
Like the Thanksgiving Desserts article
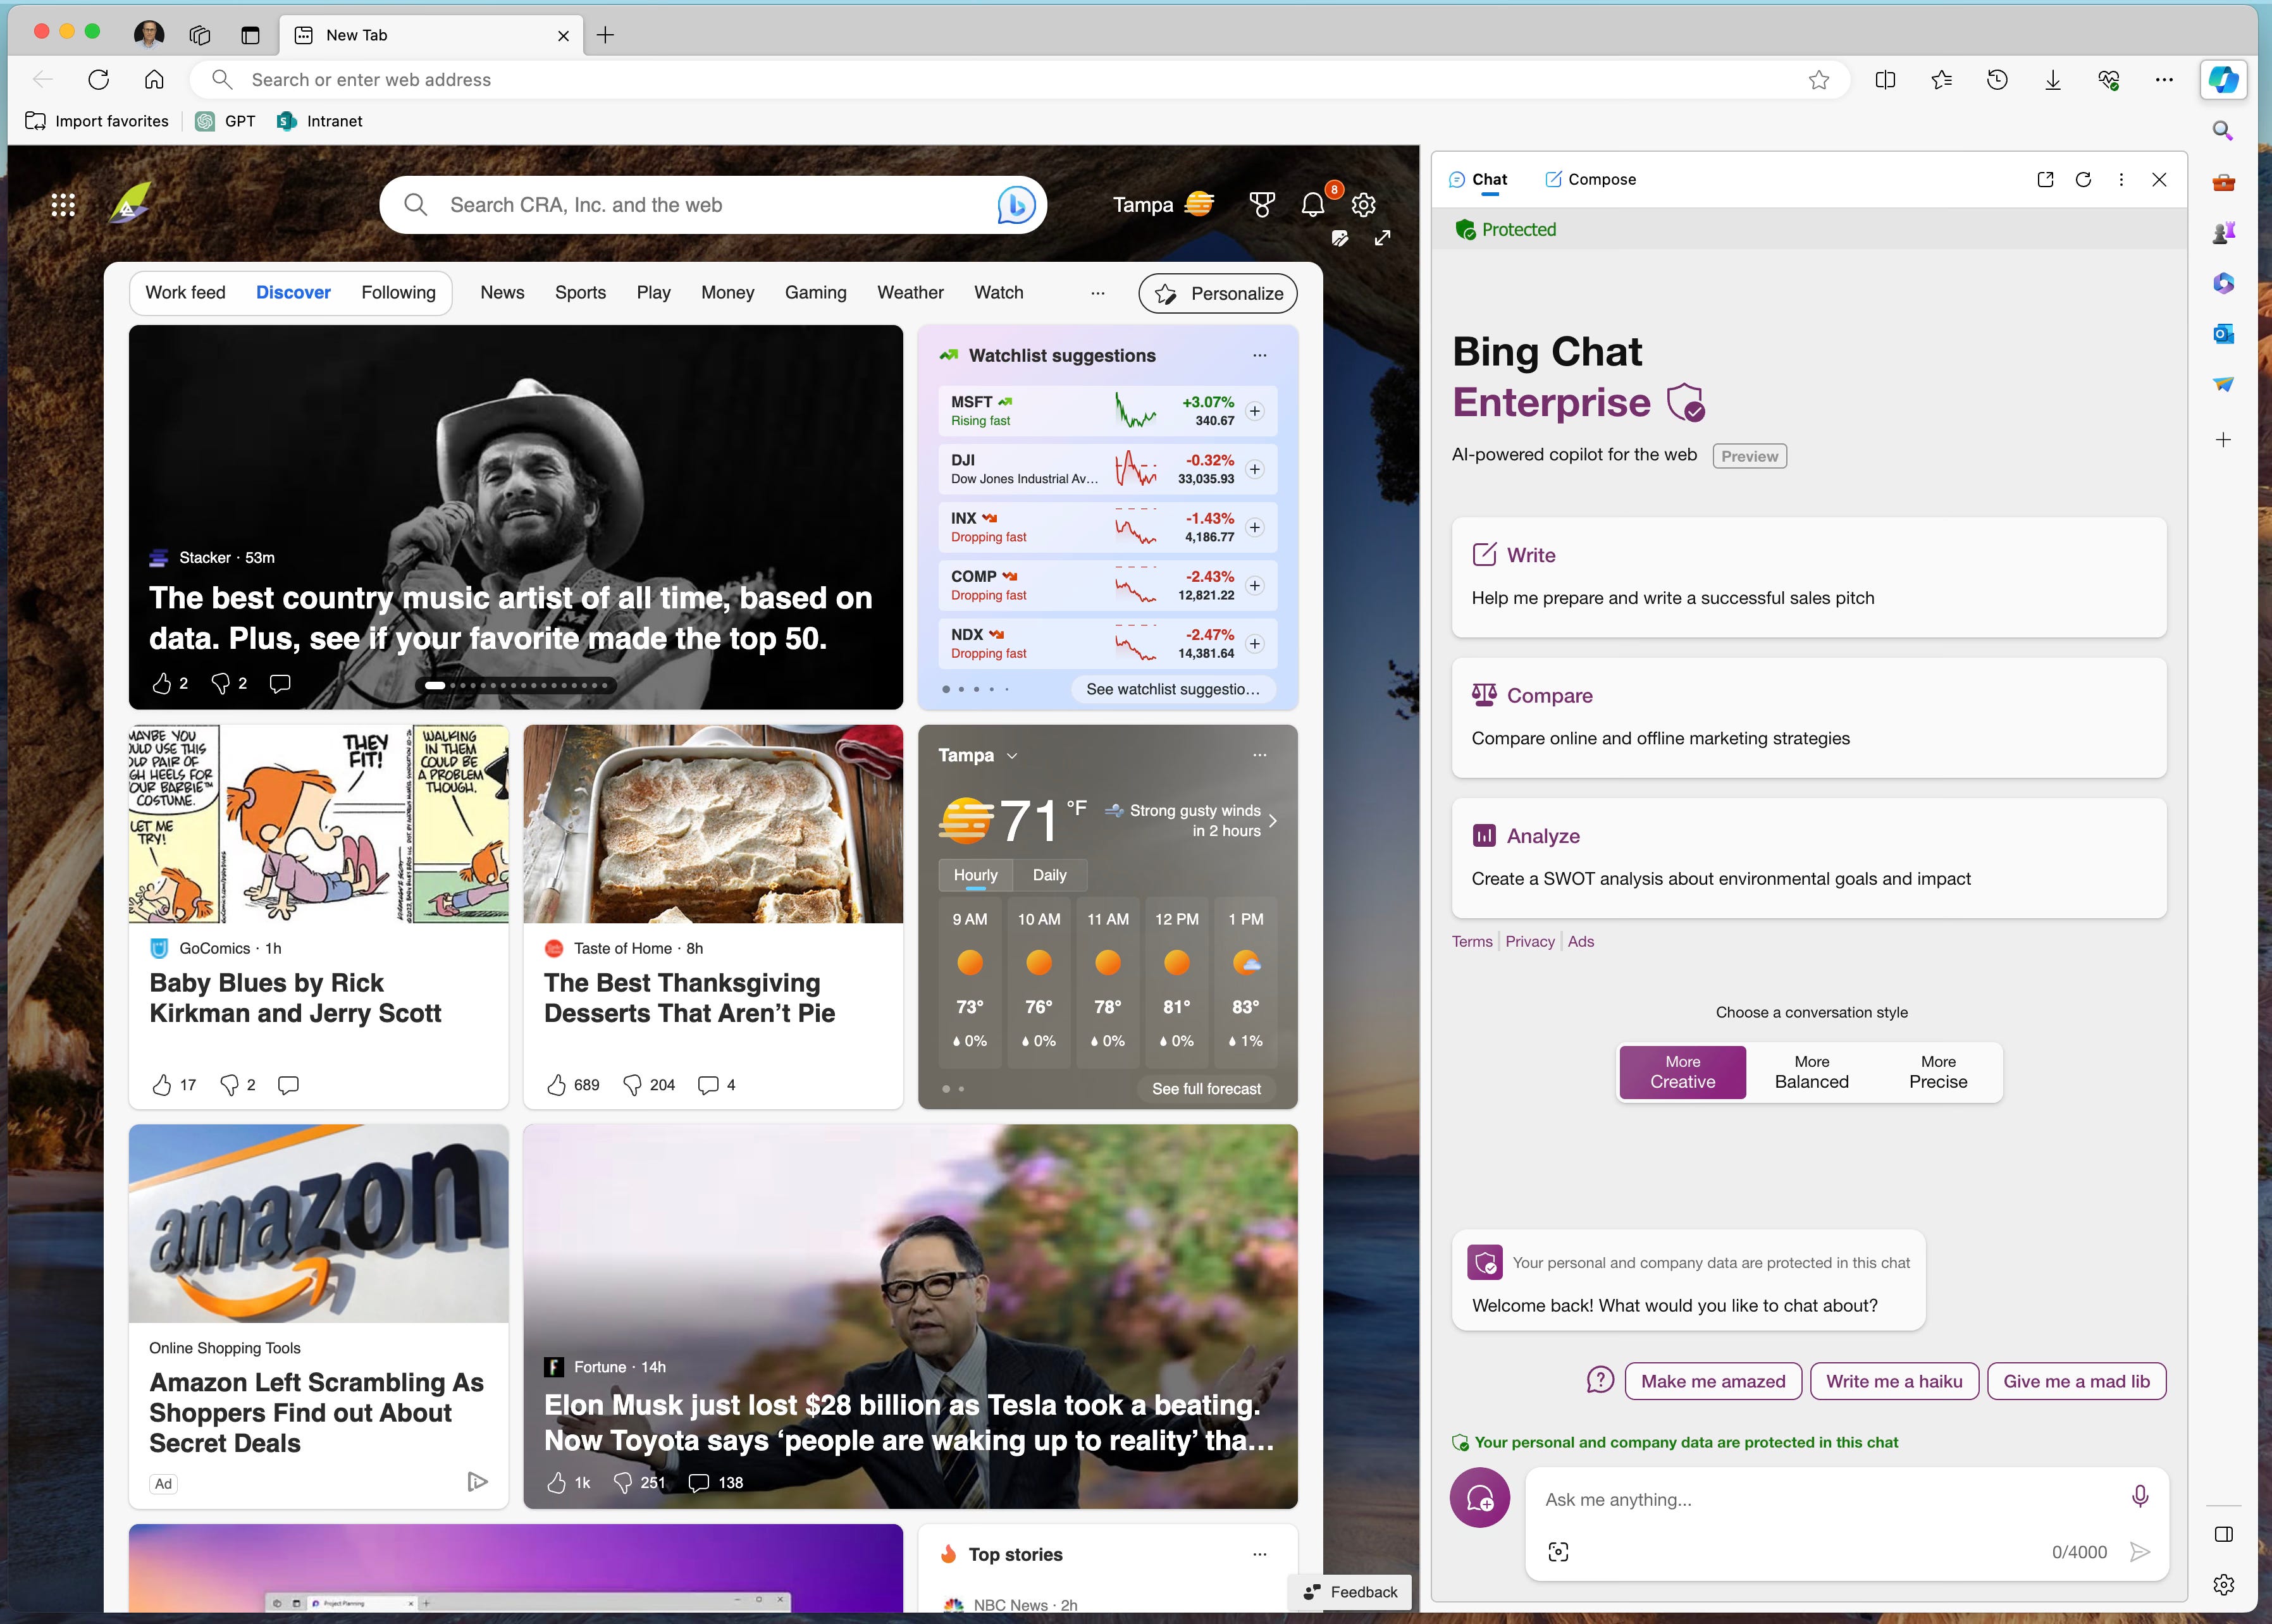click(557, 1085)
